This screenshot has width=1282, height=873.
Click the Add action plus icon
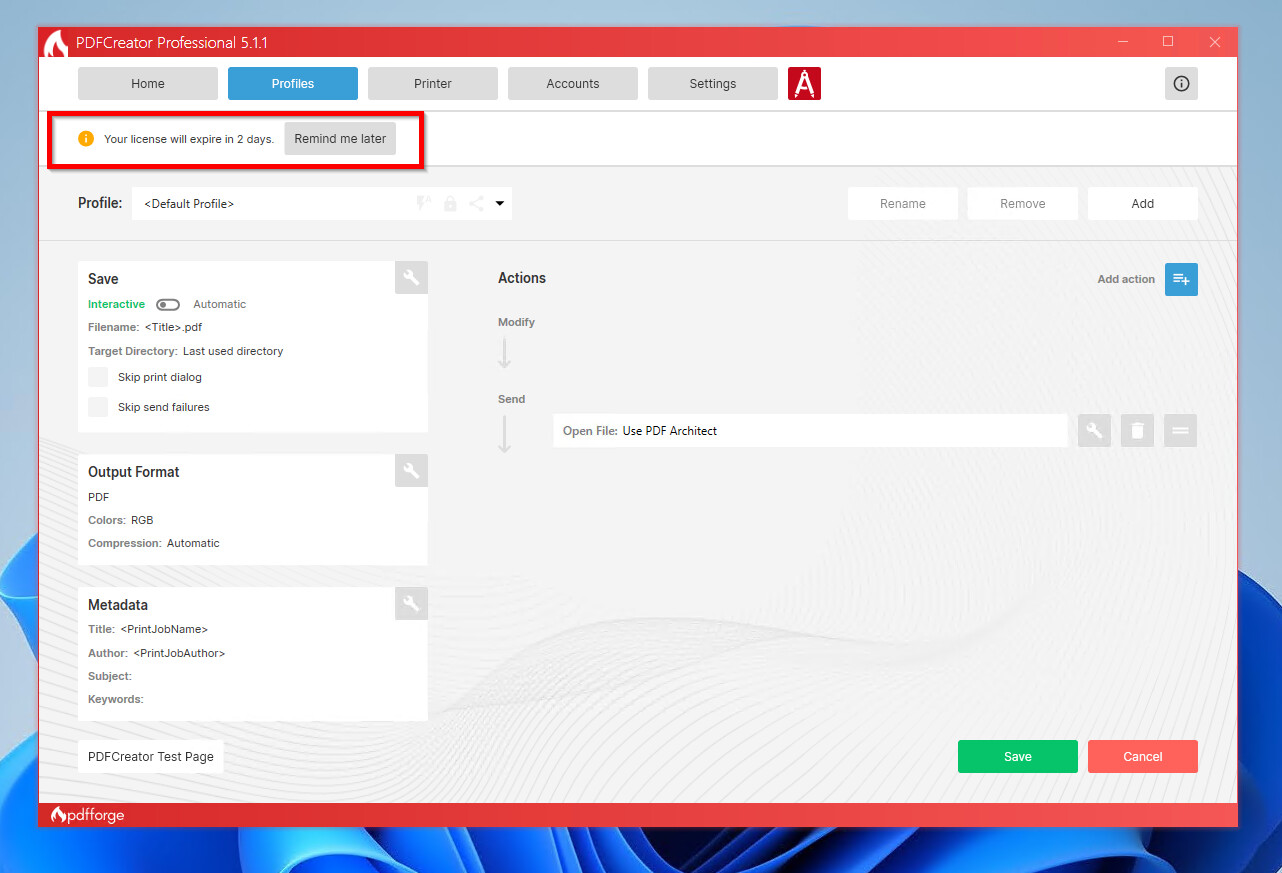click(x=1181, y=280)
